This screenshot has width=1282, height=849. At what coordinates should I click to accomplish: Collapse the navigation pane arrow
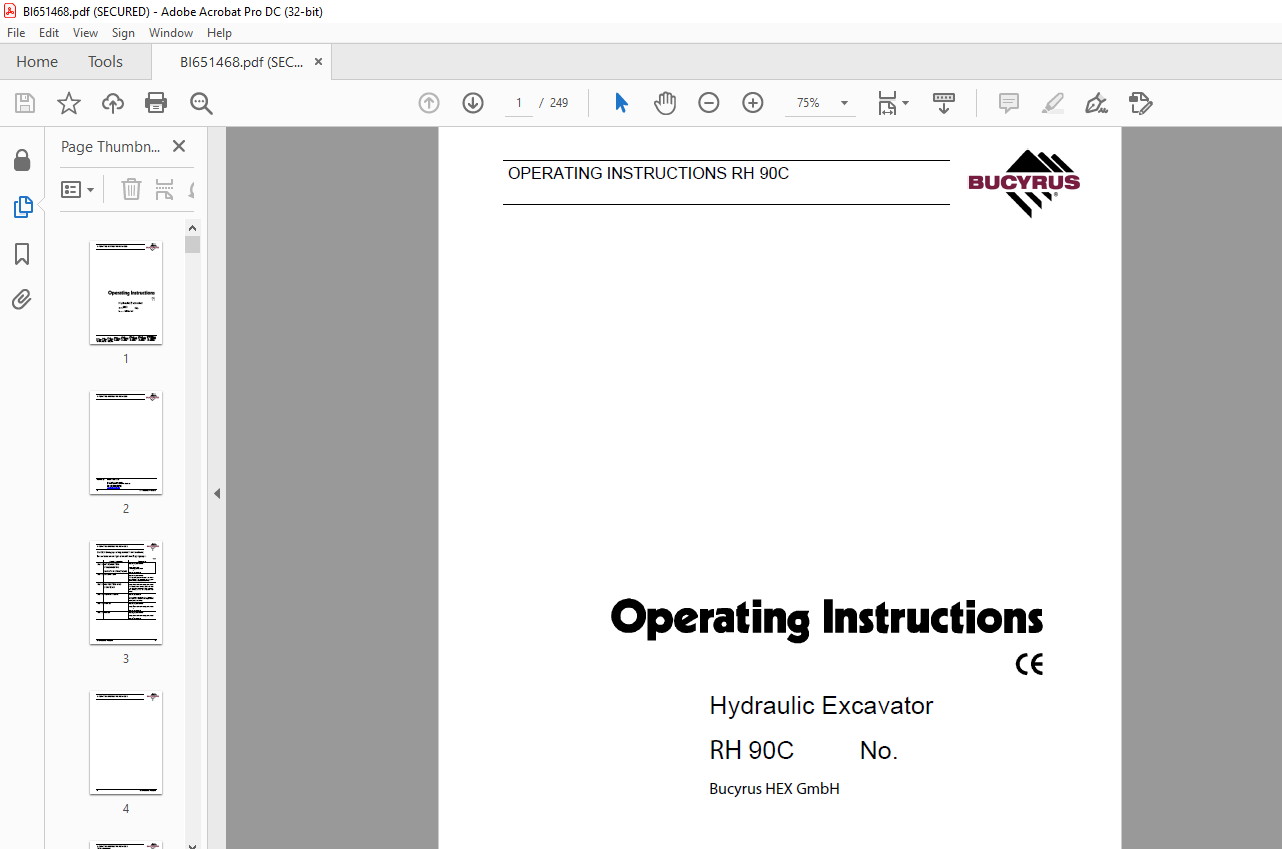tap(217, 493)
